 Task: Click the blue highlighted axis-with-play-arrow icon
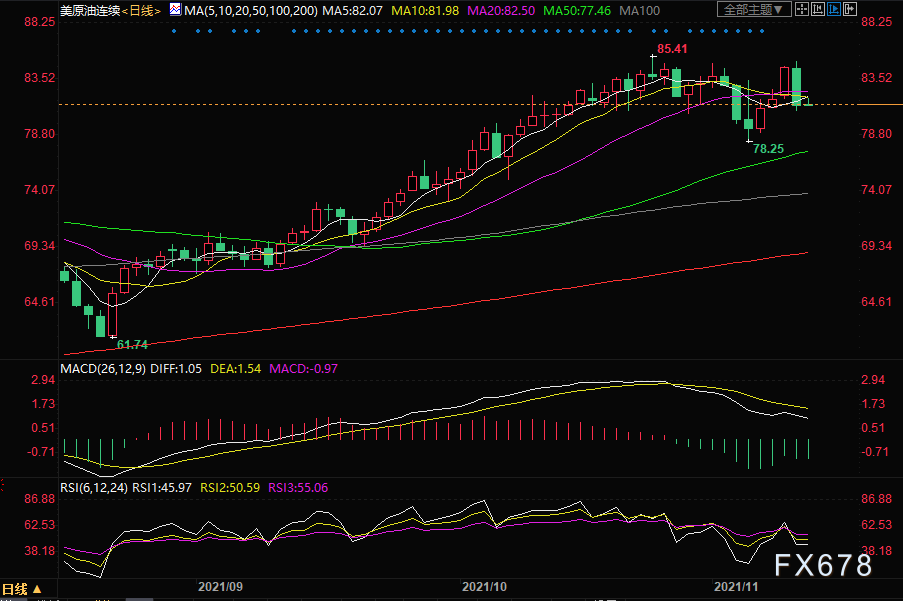(x=833, y=9)
